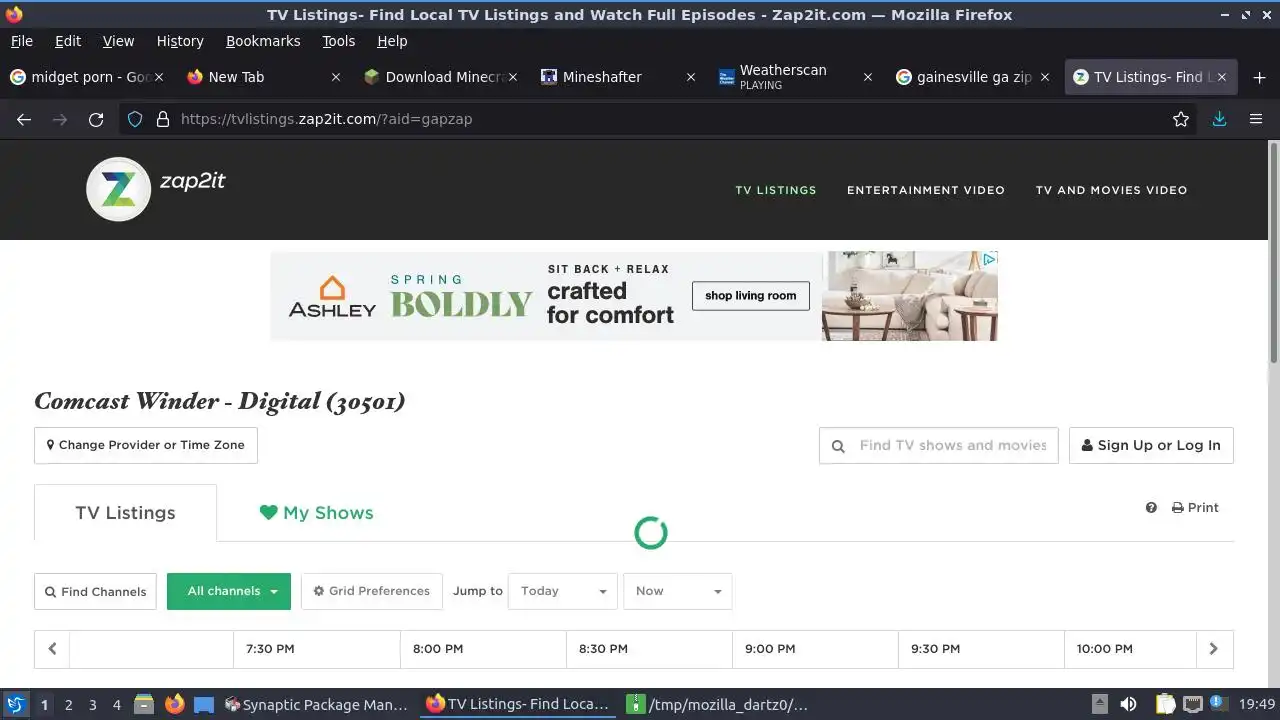Click the AdChoices icon on Ashley ad

(989, 259)
